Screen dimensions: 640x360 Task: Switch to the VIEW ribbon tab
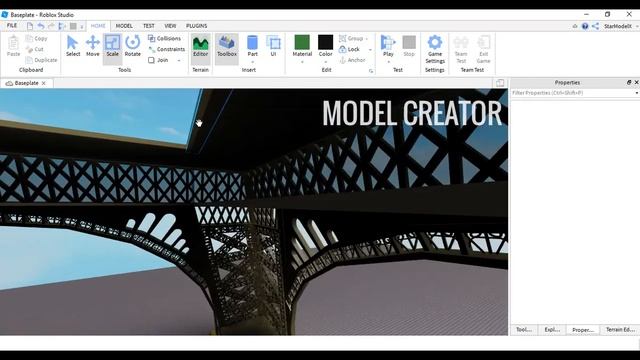170,26
